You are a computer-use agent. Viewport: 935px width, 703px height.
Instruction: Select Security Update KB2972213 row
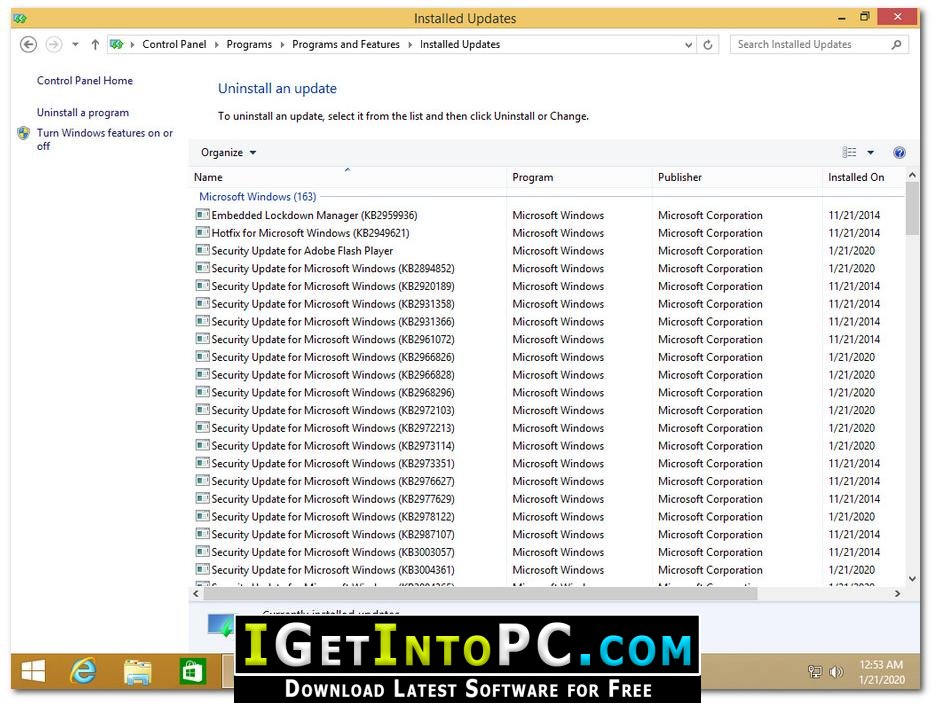546,428
